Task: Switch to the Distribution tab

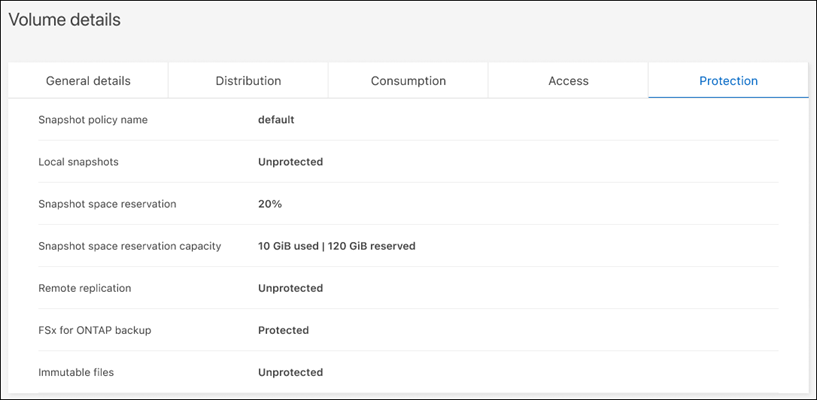Action: point(248,81)
